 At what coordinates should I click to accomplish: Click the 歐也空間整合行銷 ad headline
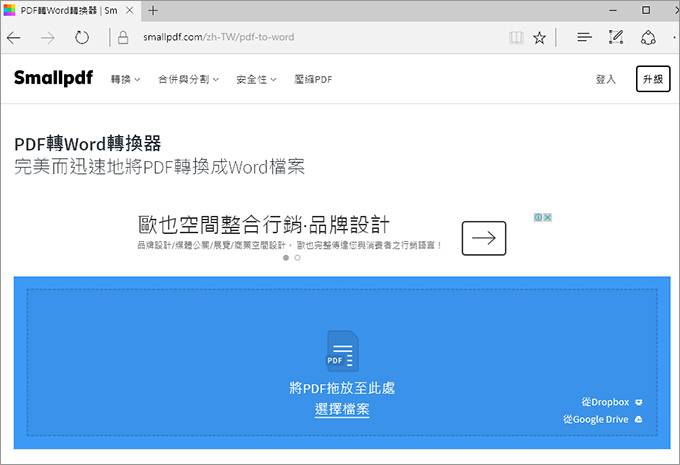263,225
